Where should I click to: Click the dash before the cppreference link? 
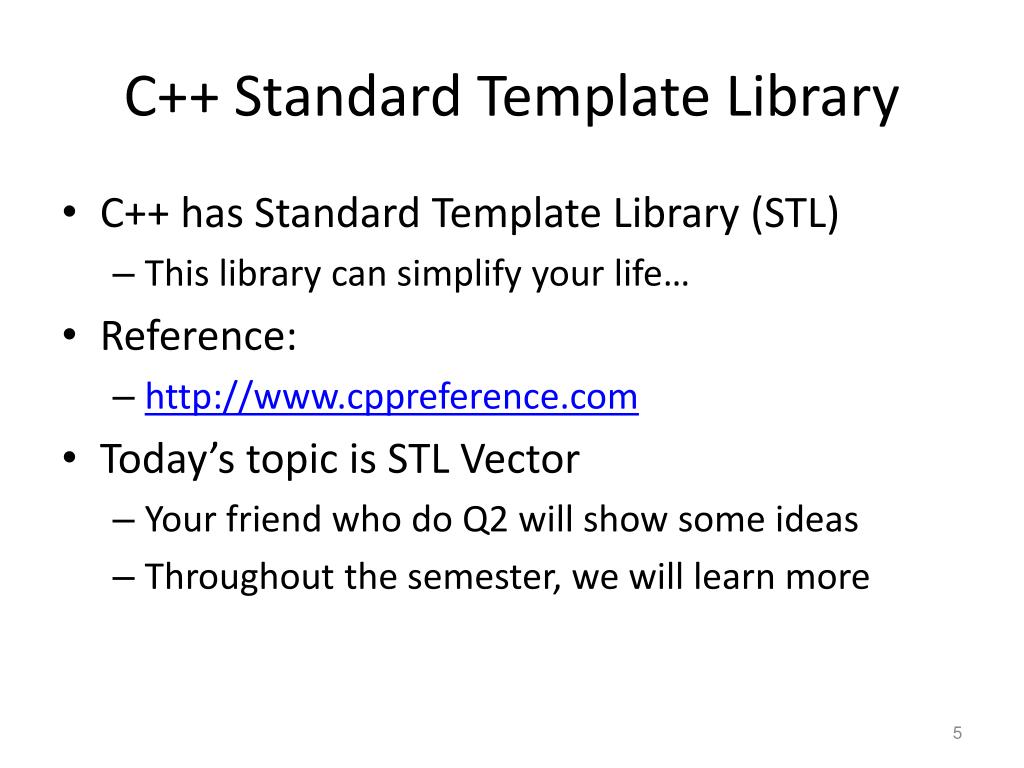(x=123, y=398)
